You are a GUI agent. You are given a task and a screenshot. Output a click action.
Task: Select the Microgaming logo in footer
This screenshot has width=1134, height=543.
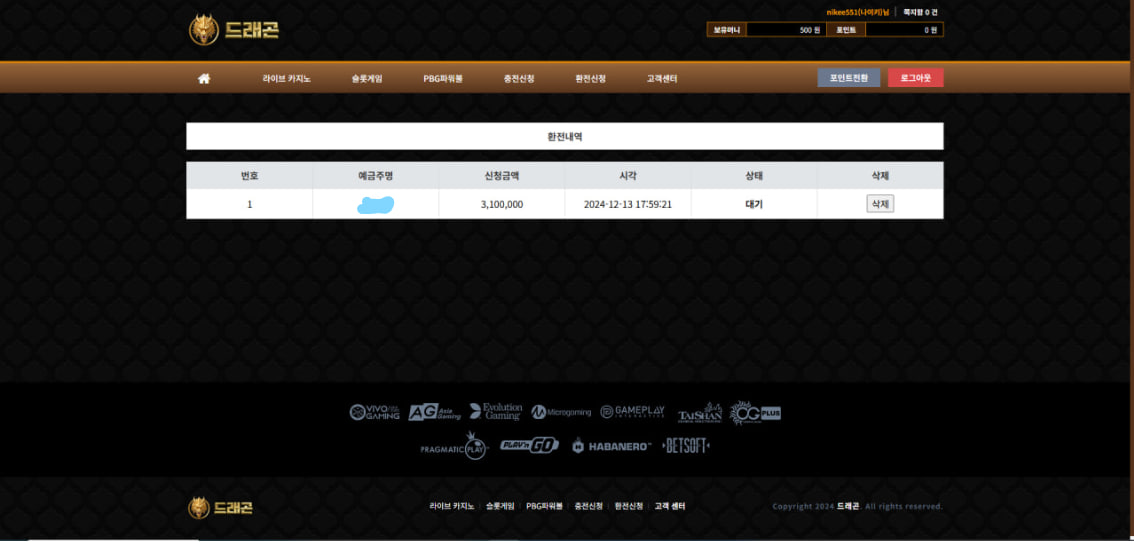coord(561,412)
